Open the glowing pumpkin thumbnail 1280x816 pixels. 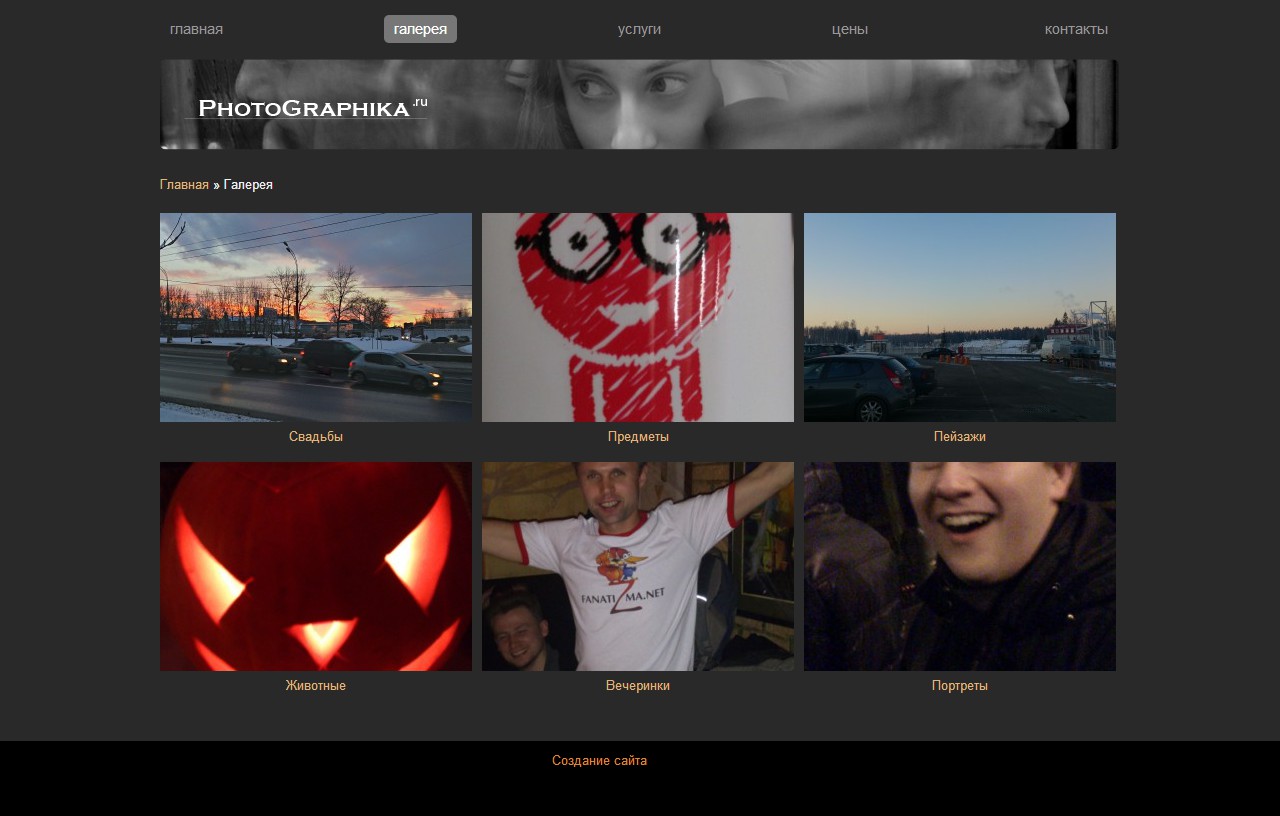[x=316, y=566]
